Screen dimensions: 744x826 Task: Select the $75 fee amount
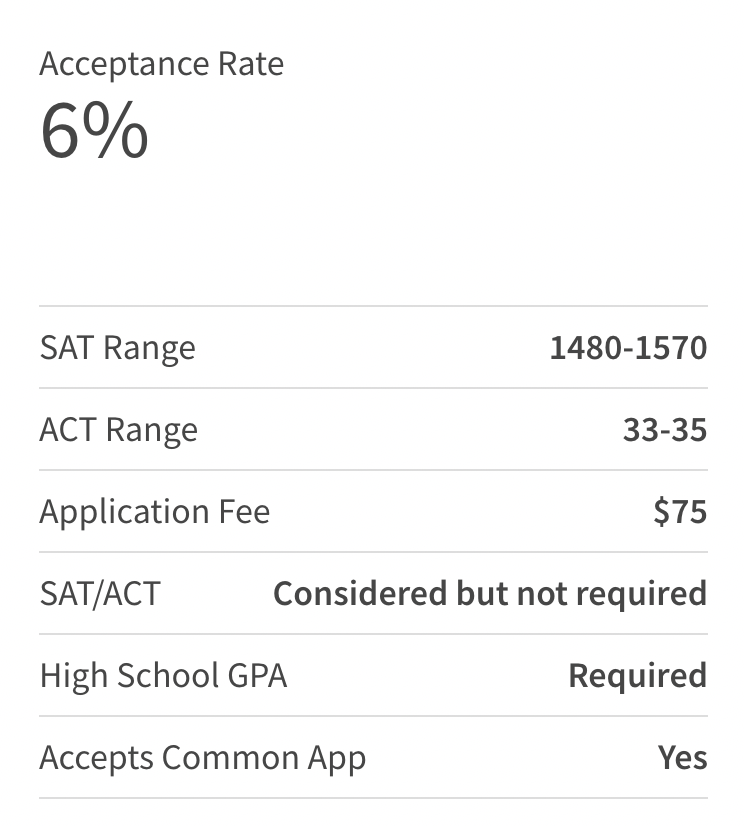click(x=680, y=512)
